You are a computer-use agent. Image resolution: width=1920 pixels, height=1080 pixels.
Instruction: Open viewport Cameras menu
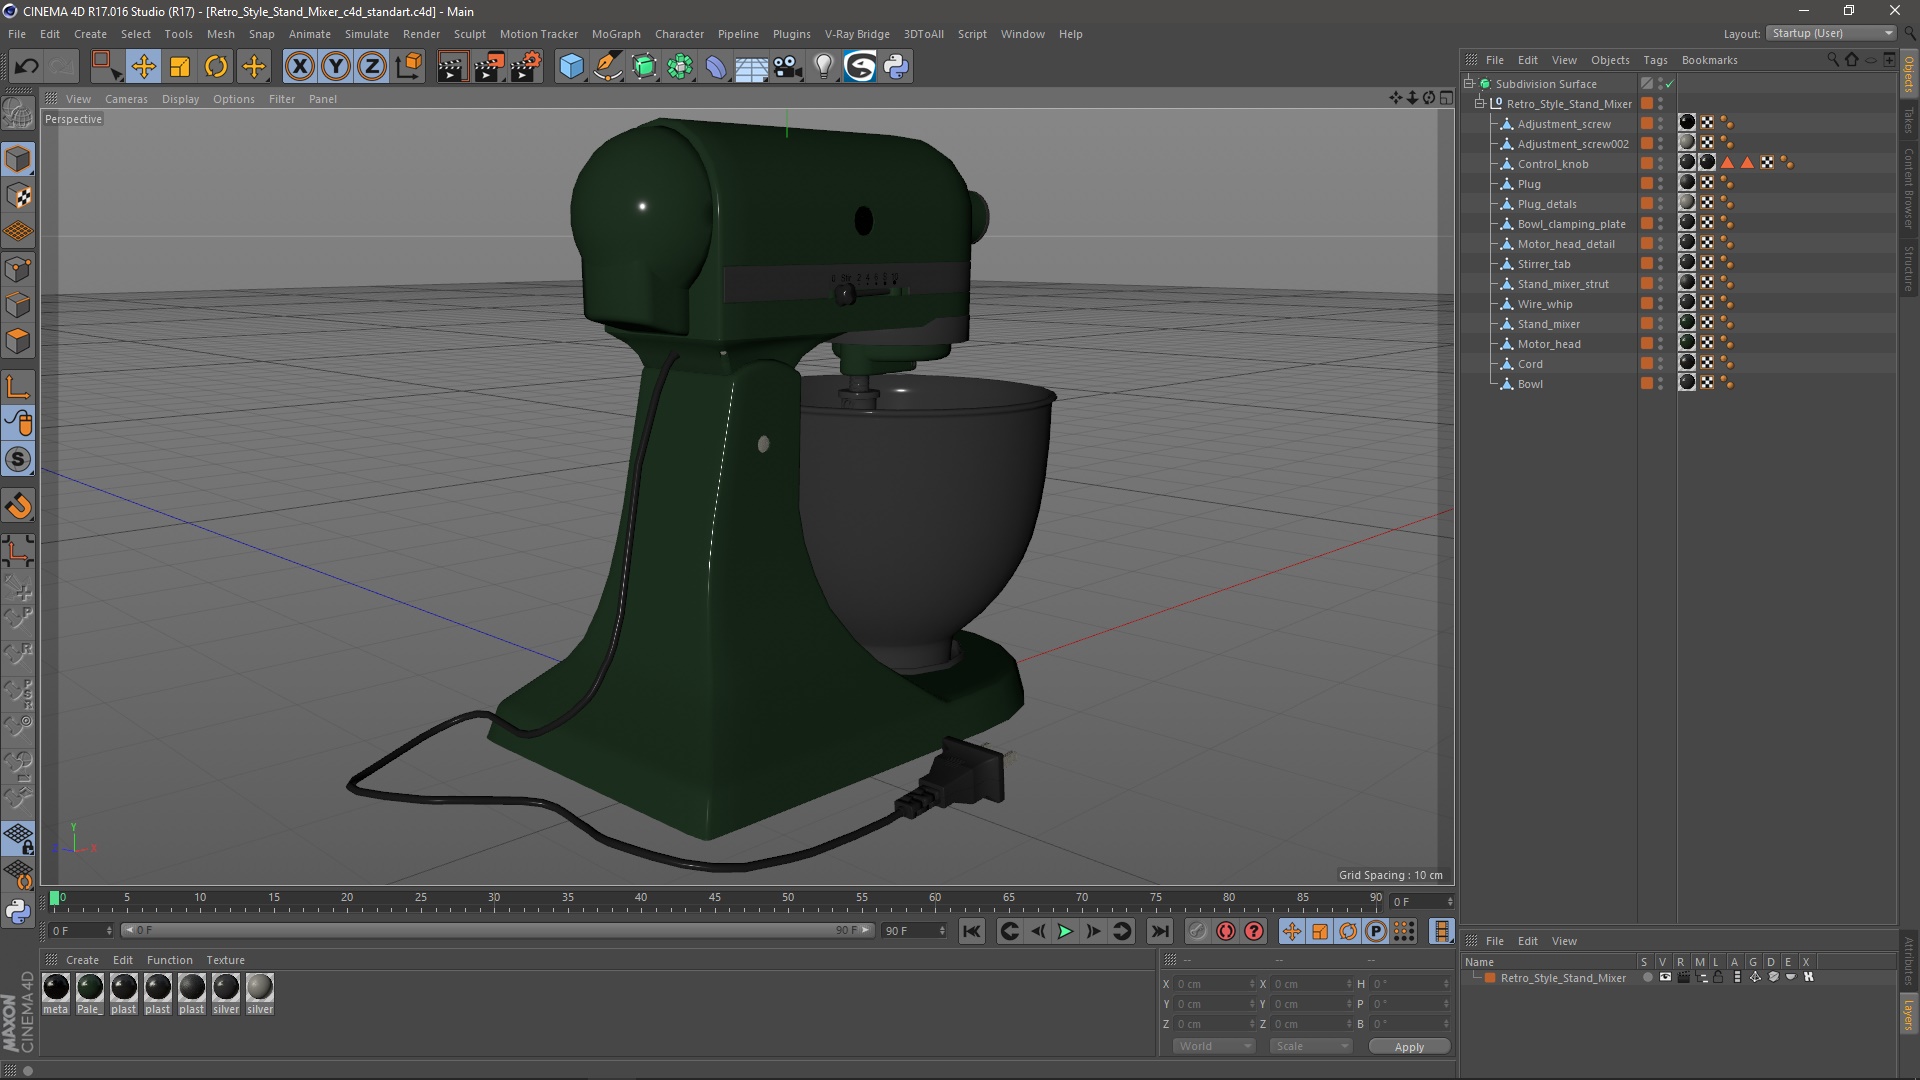click(126, 99)
